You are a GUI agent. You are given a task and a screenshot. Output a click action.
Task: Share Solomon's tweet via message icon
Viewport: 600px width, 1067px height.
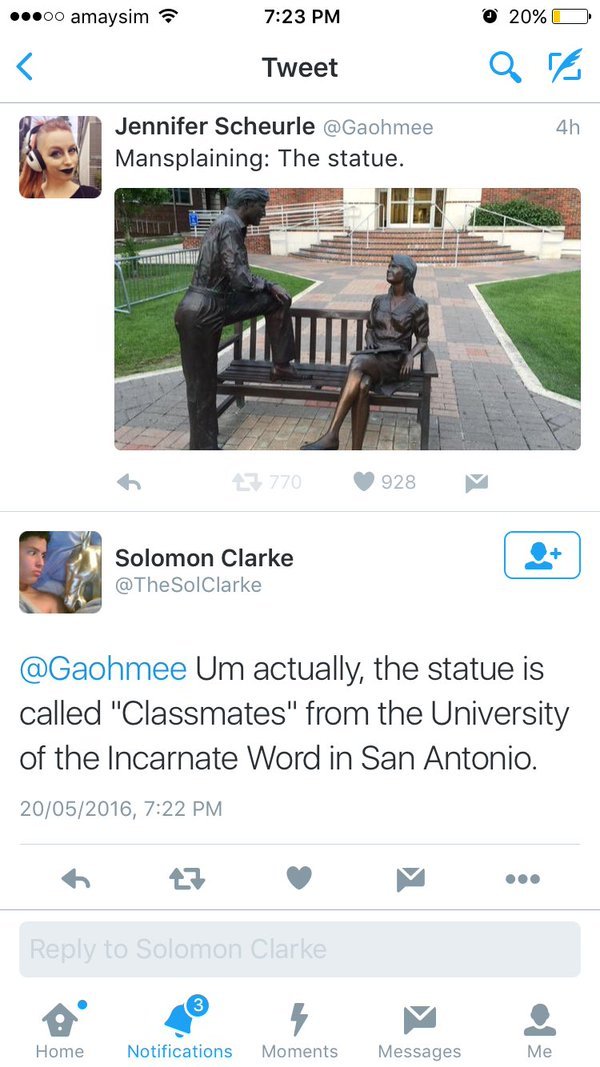pyautogui.click(x=410, y=878)
